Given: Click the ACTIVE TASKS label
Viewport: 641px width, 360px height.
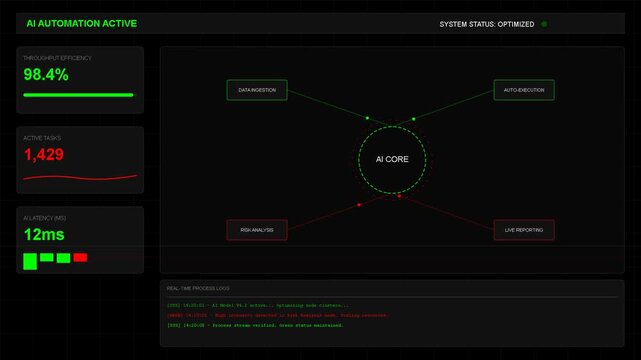Looking at the screenshot, I should coord(42,138).
